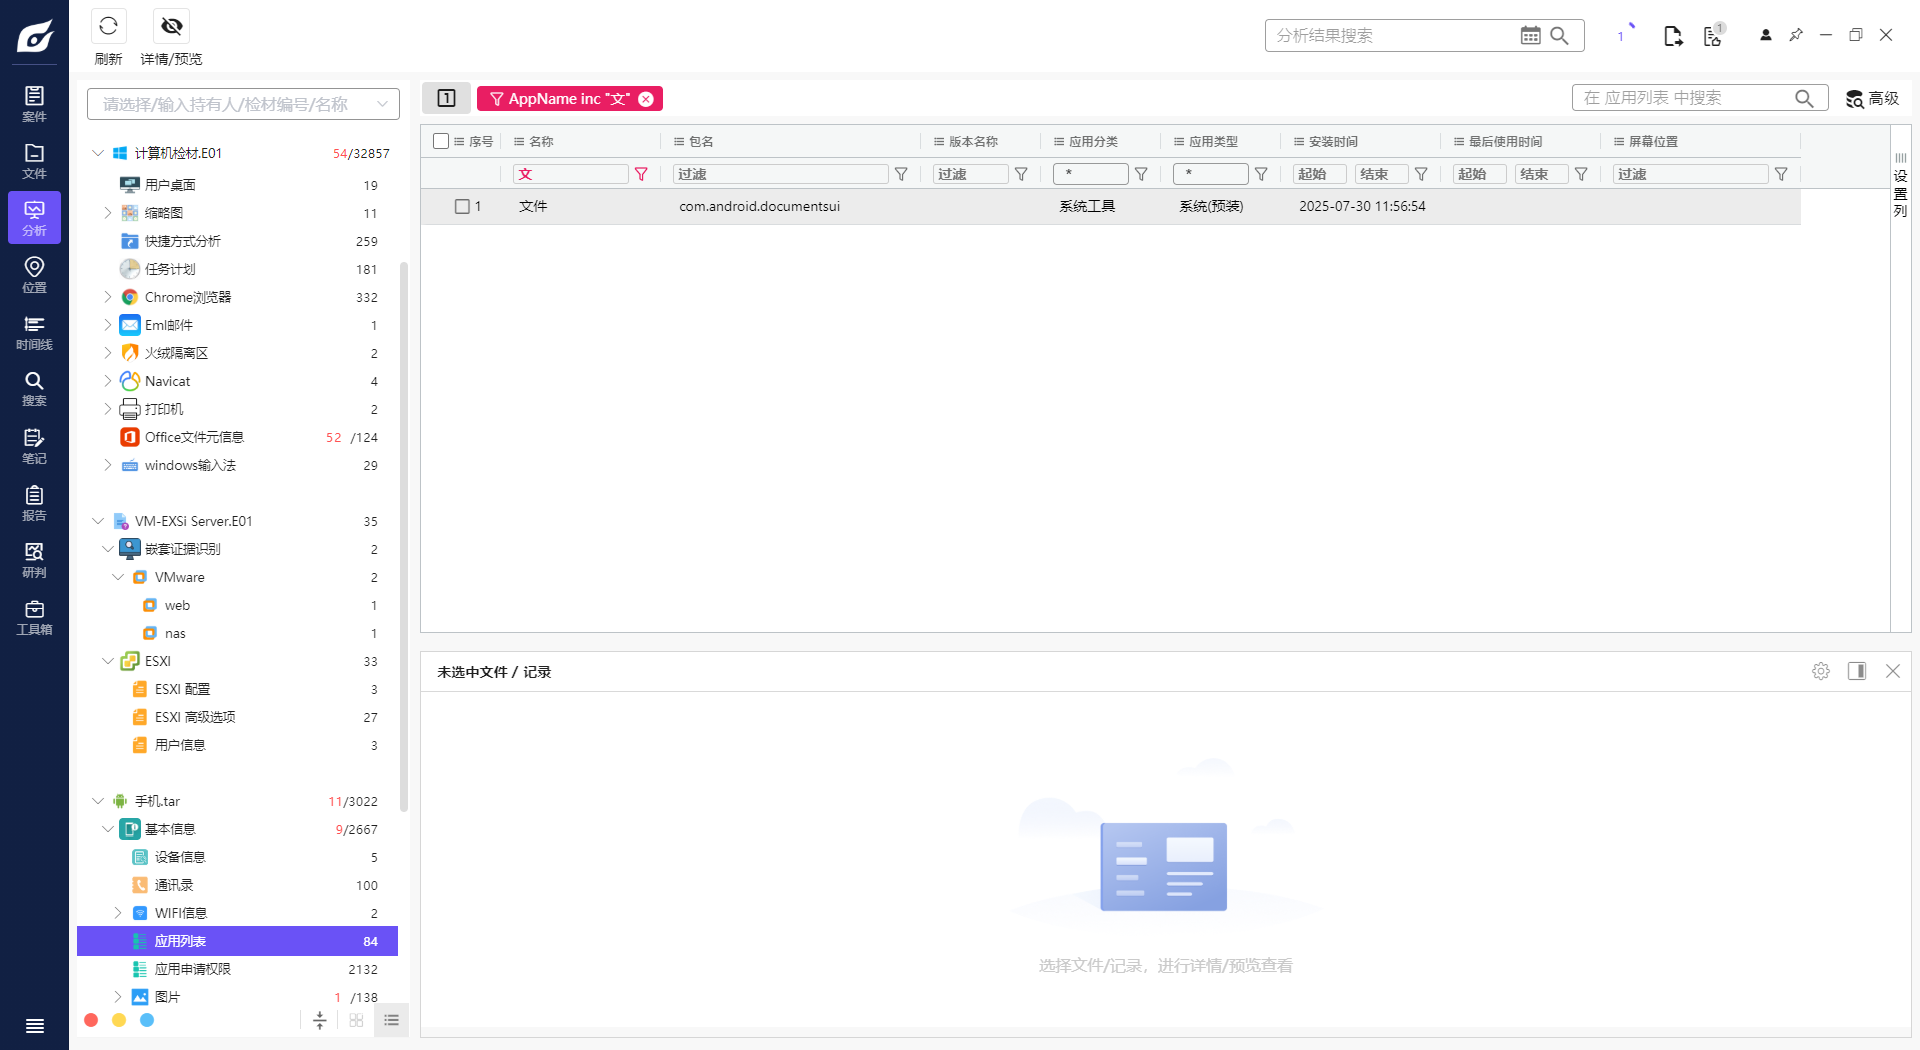Open the 时间线 timeline panel from sidebar

click(34, 332)
